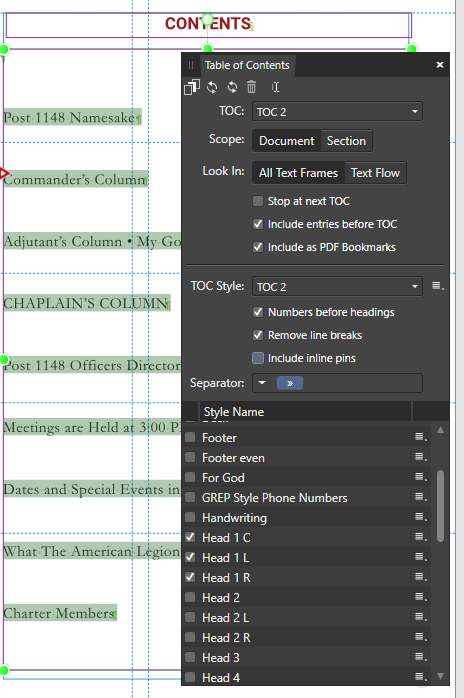Click the second update icon beside the trash
The width and height of the screenshot is (464, 698).
232,87
